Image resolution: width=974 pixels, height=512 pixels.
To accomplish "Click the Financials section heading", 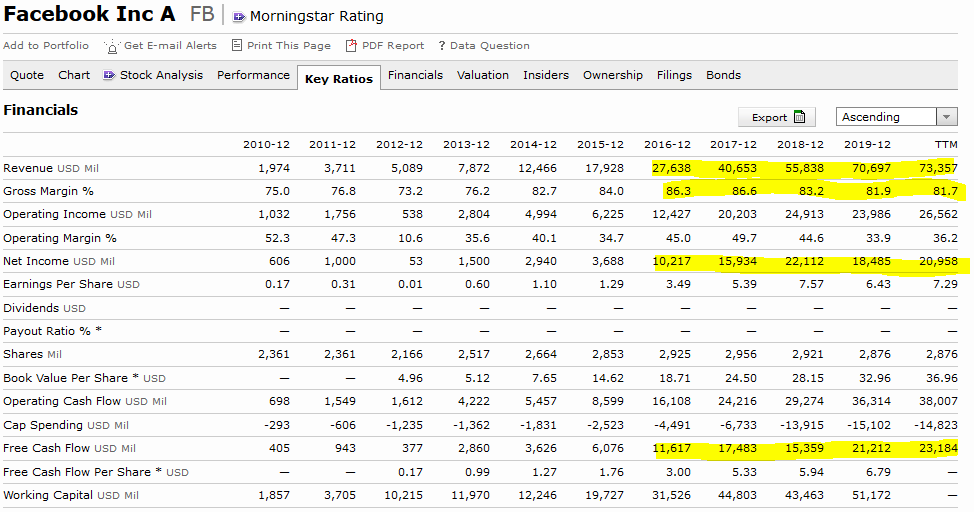I will pos(40,111).
